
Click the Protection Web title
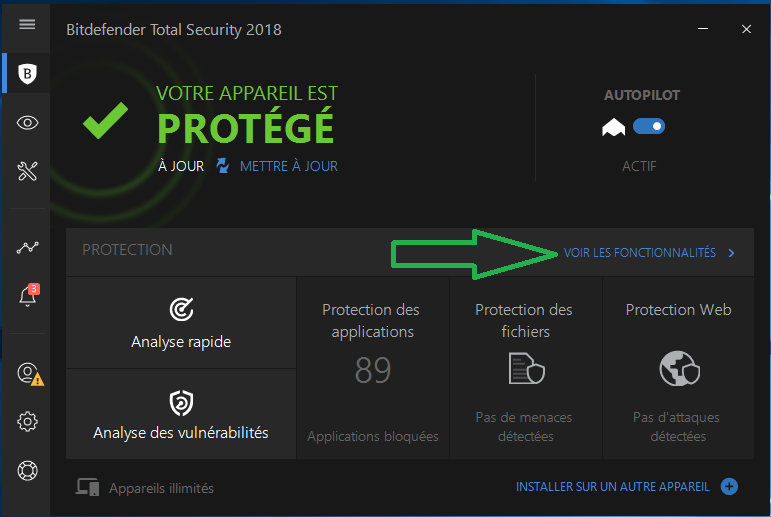click(679, 310)
